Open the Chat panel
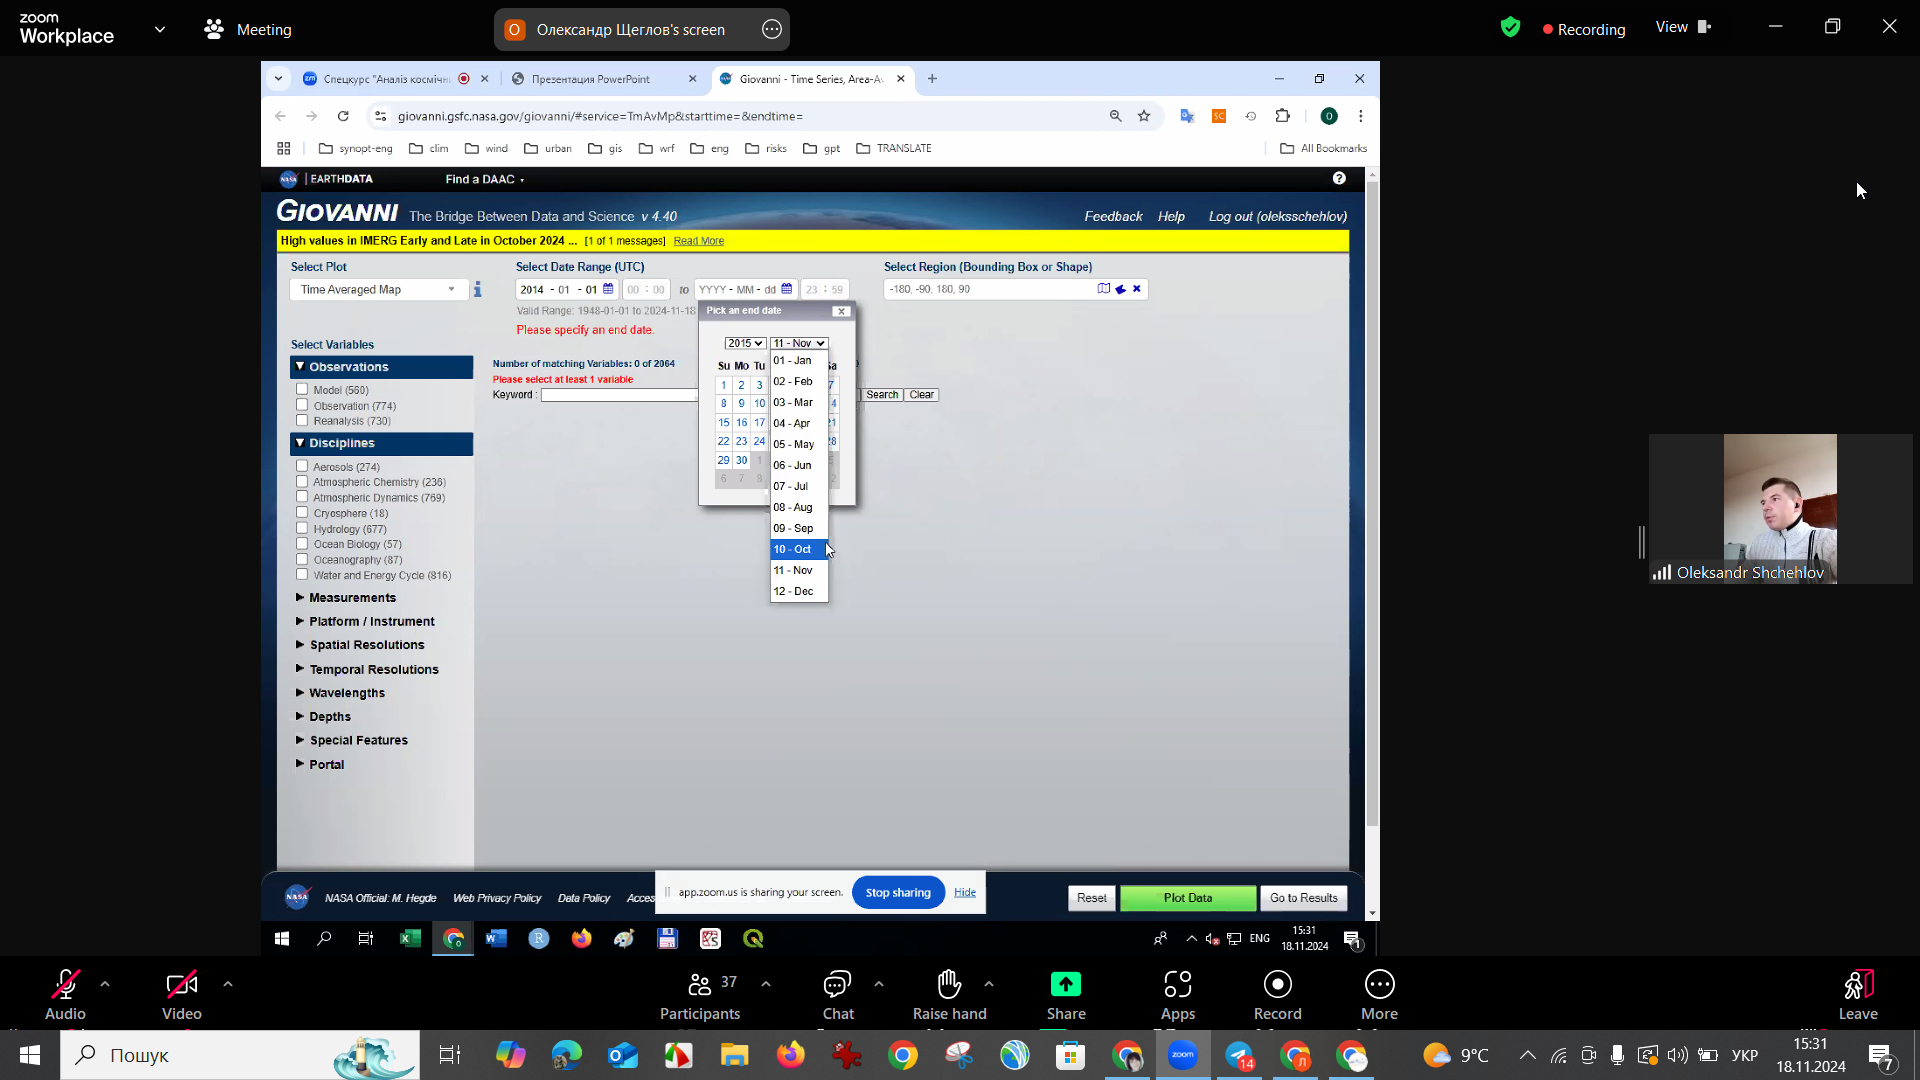Image resolution: width=1920 pixels, height=1080 pixels. pos(837,985)
